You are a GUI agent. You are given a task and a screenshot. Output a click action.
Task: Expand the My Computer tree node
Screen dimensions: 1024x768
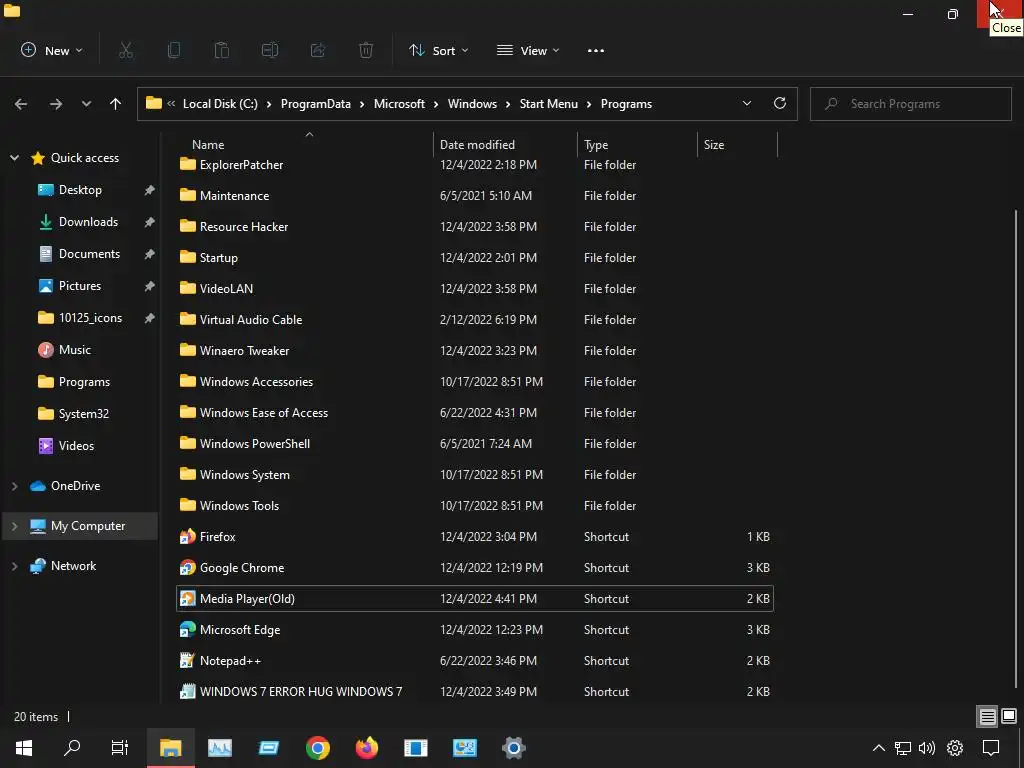click(x=14, y=526)
